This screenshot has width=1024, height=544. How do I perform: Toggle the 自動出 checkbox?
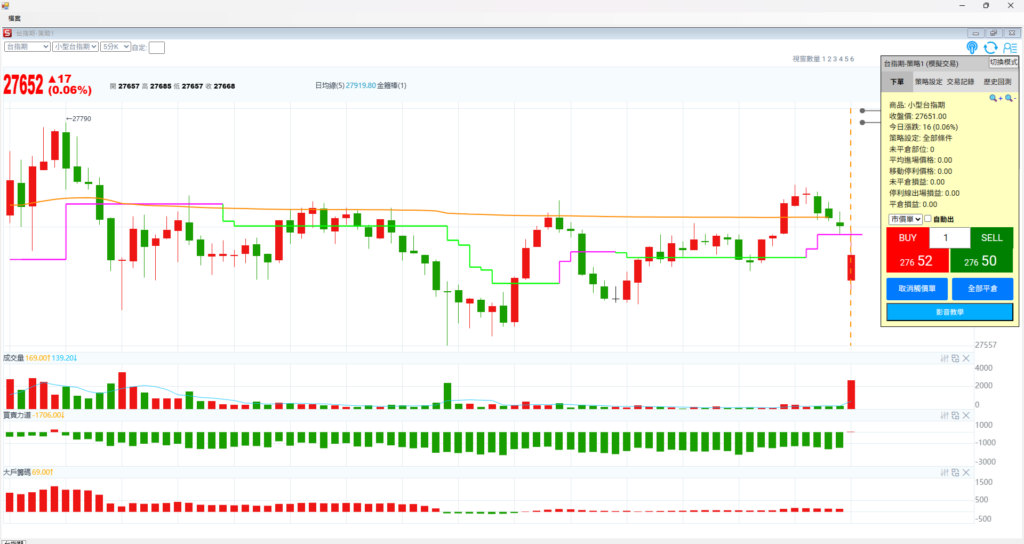point(927,219)
